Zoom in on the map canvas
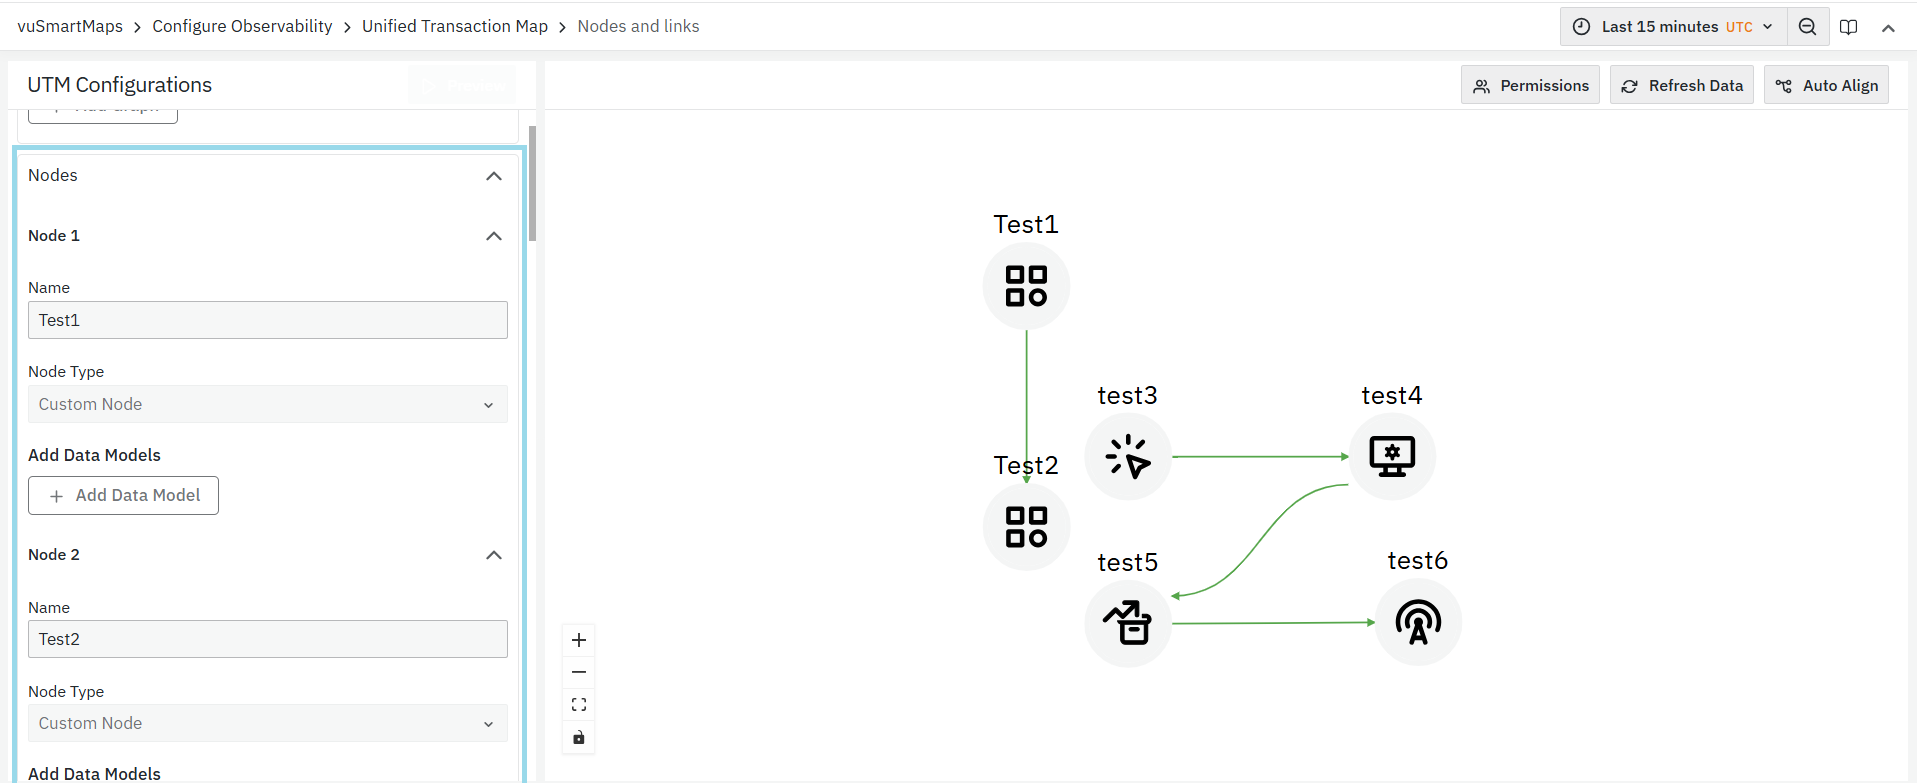1917x783 pixels. coord(579,640)
